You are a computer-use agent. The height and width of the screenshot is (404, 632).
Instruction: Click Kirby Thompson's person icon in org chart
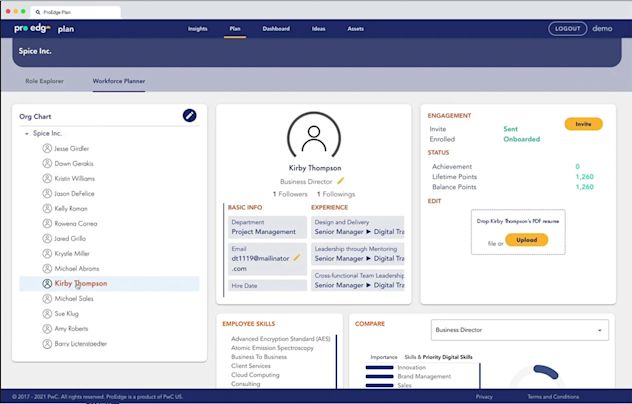click(47, 283)
